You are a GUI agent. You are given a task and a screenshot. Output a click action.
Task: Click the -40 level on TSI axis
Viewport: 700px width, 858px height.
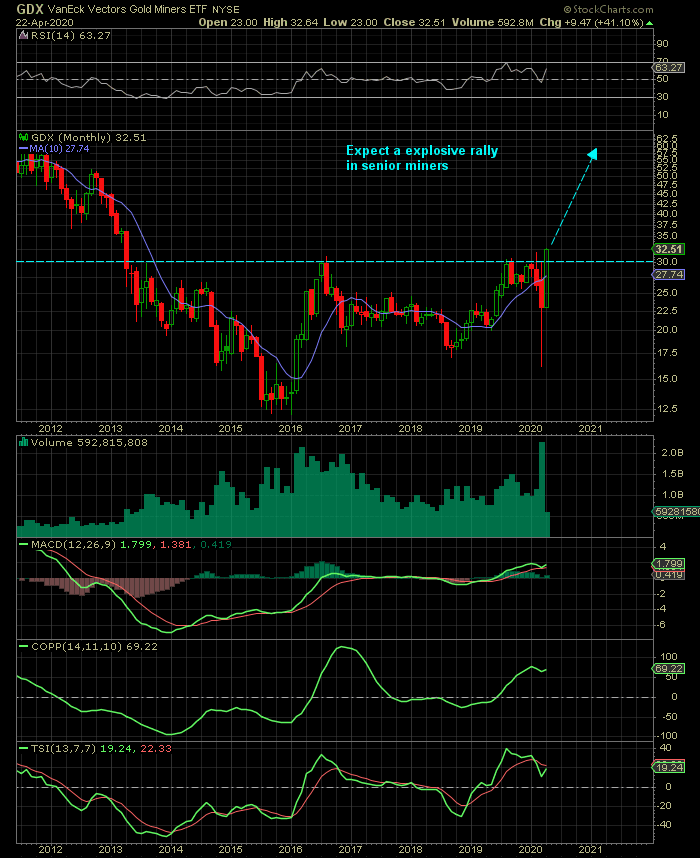[664, 824]
